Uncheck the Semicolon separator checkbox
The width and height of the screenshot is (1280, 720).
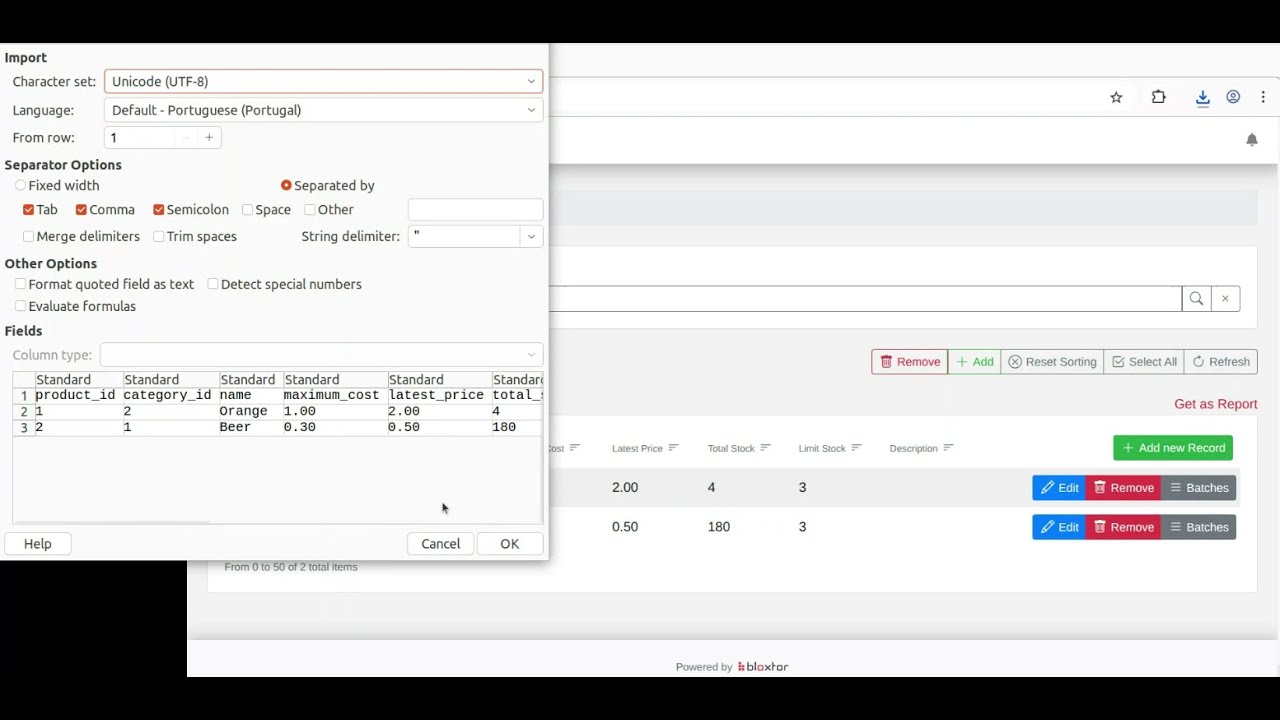[x=158, y=210]
